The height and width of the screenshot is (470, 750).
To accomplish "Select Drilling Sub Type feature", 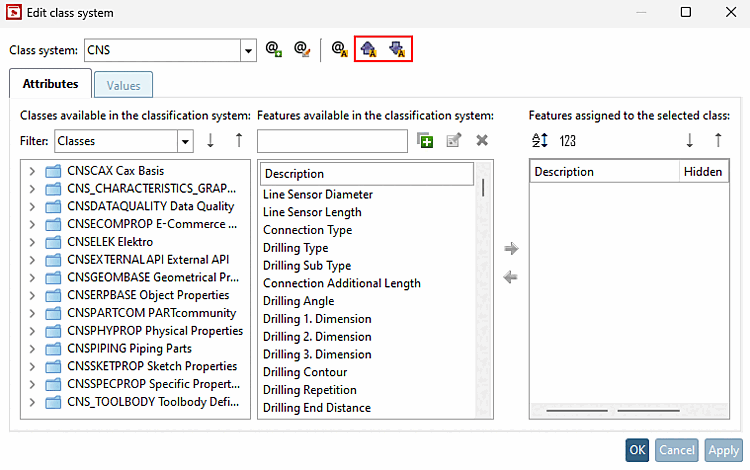I will click(x=307, y=266).
